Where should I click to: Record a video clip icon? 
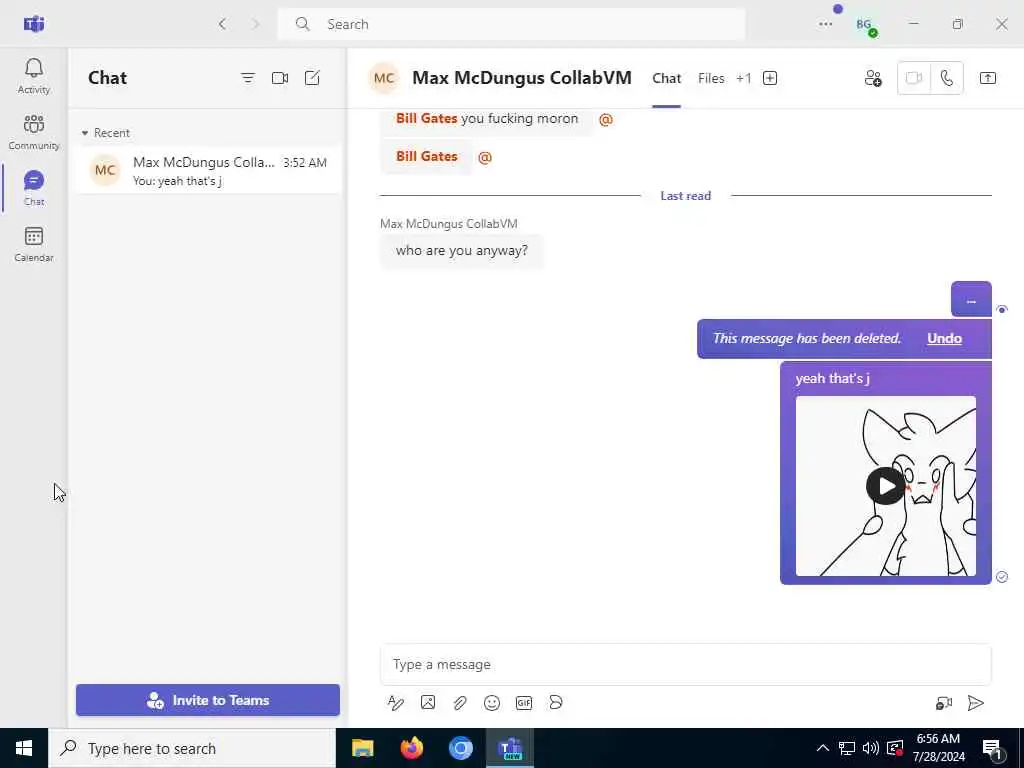944,703
